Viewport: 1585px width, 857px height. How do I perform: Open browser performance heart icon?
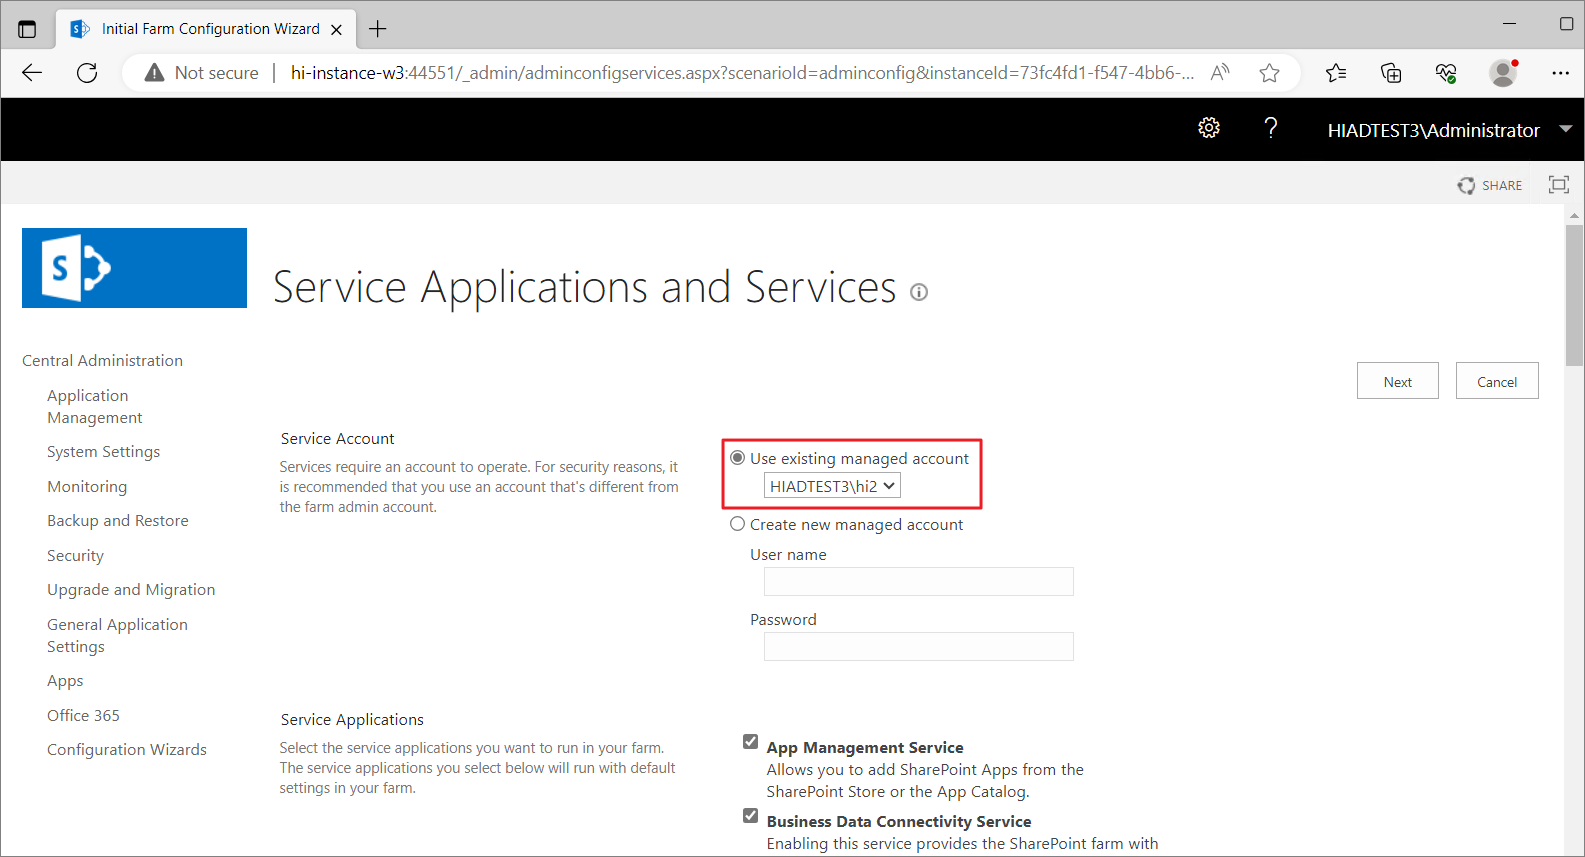(1446, 72)
